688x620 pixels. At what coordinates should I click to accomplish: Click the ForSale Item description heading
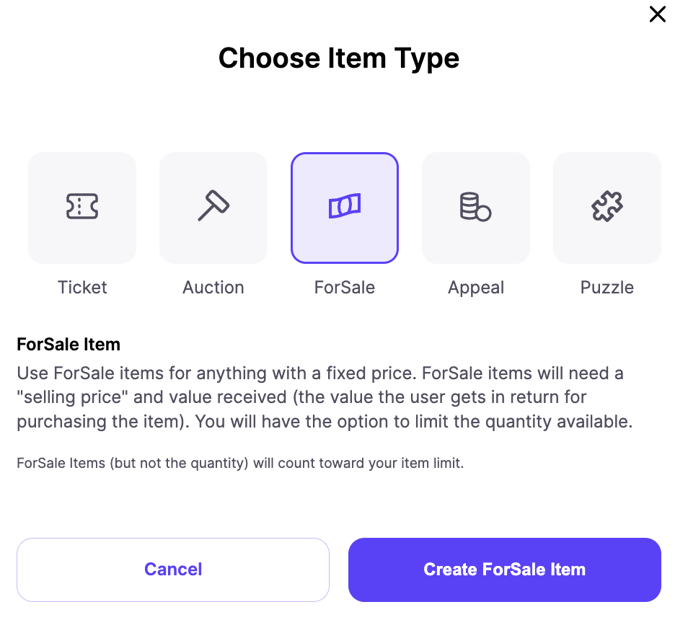pyautogui.click(x=68, y=344)
